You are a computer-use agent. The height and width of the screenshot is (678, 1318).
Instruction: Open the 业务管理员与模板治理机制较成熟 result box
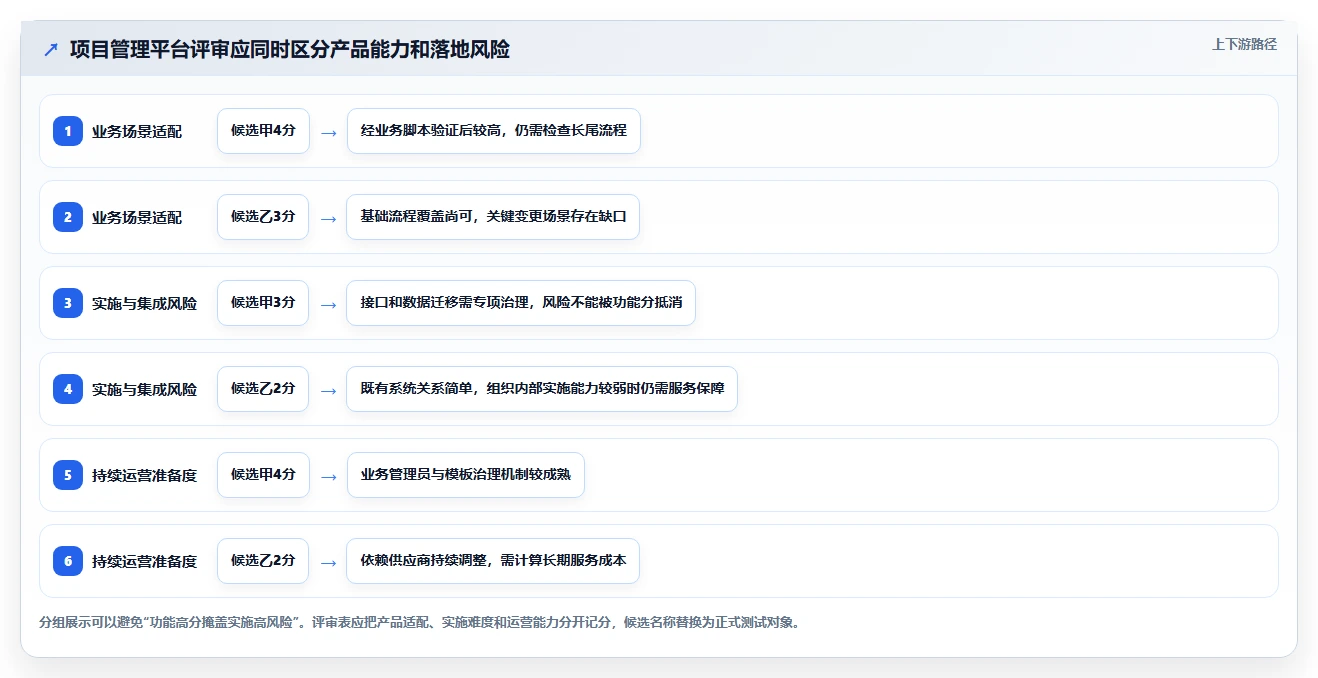point(466,475)
